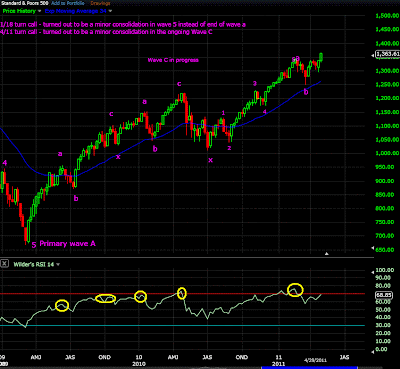Click the 2010 year label on time axis
The image size is (400, 369).
coord(139,364)
